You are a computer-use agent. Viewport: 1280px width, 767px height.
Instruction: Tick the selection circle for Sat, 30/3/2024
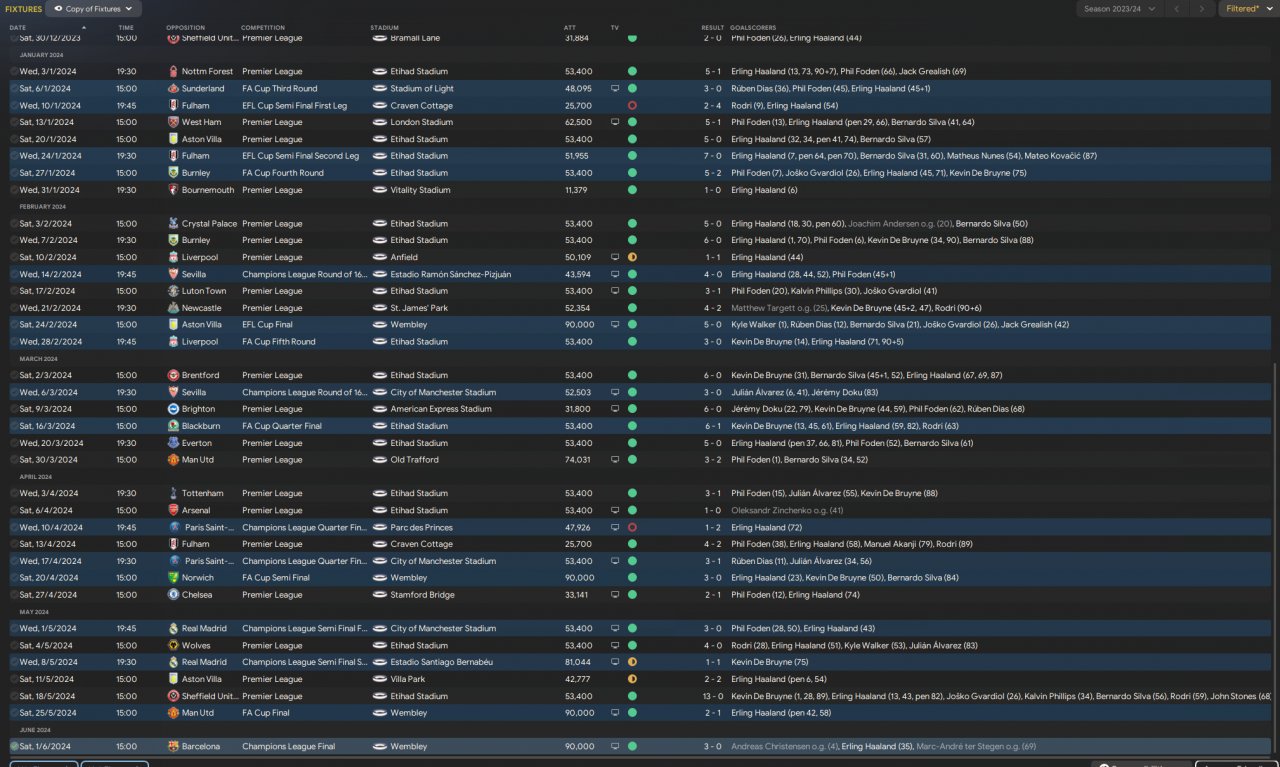point(14,460)
